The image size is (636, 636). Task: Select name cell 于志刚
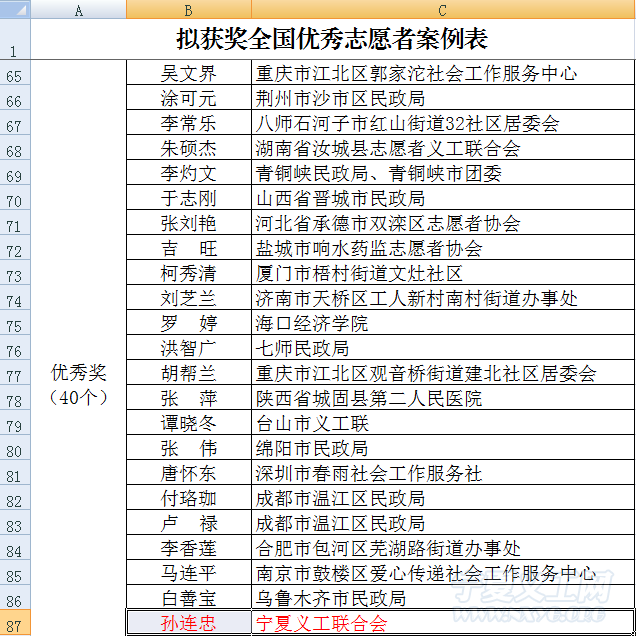pyautogui.click(x=189, y=198)
